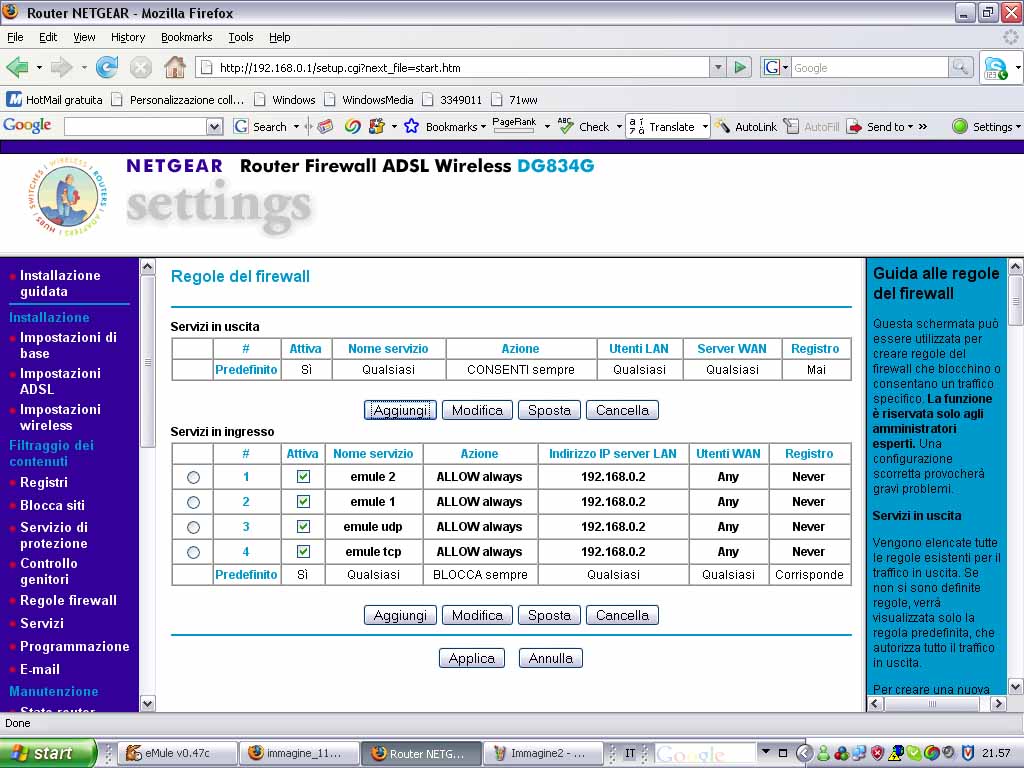Open the File menu
1024x768 pixels.
[x=15, y=37]
